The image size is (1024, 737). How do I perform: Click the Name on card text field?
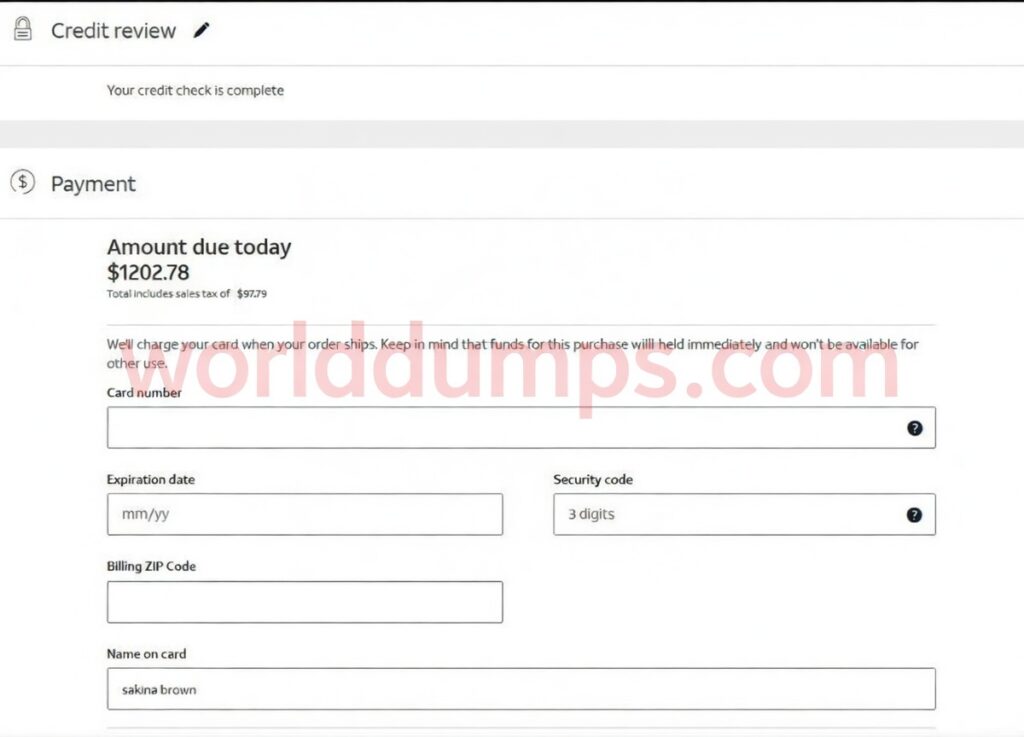click(520, 689)
